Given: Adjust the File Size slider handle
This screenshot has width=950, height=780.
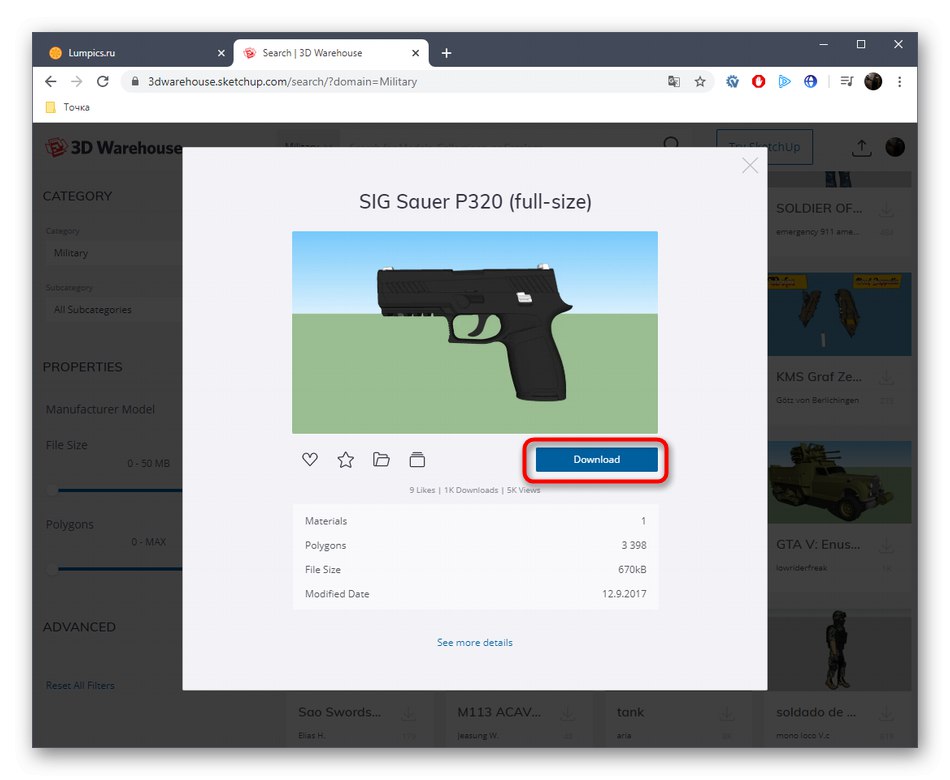Looking at the screenshot, I should (53, 490).
